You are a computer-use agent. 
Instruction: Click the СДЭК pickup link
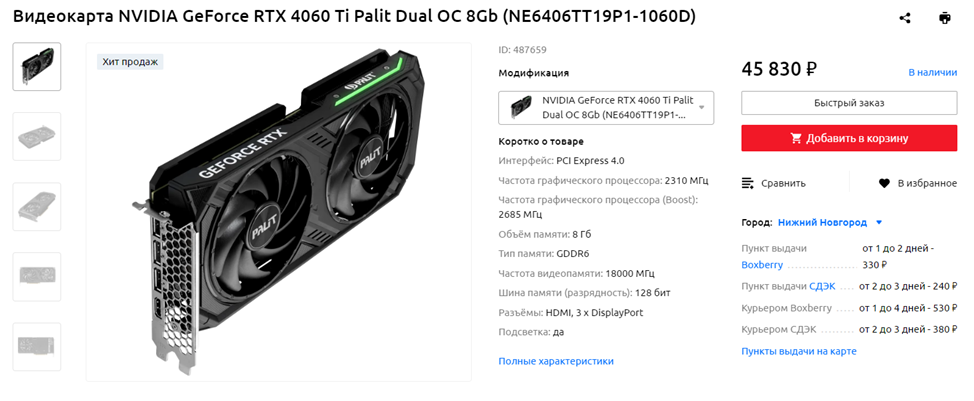(822, 286)
